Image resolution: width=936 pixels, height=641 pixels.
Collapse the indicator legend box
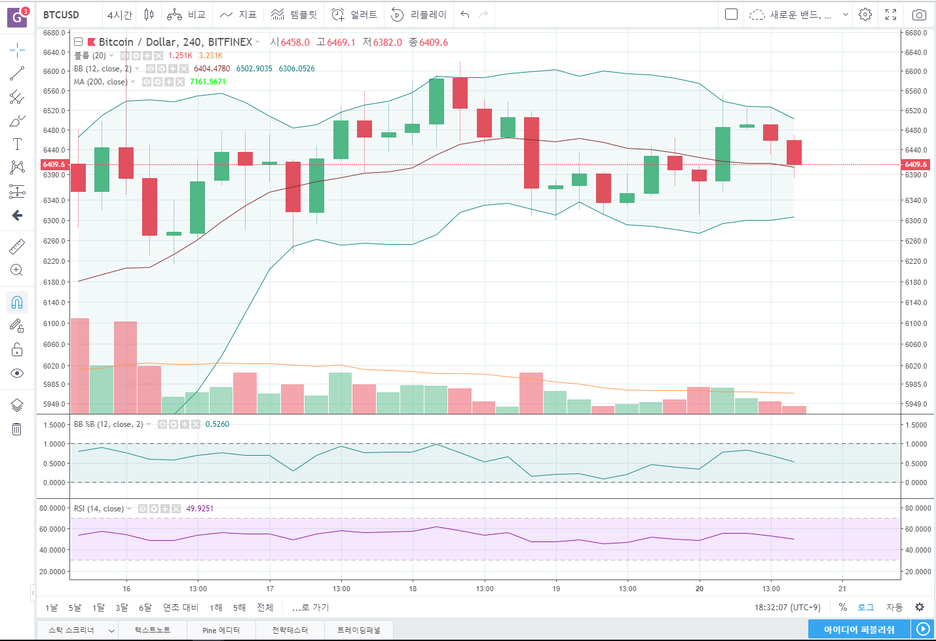pyautogui.click(x=78, y=42)
